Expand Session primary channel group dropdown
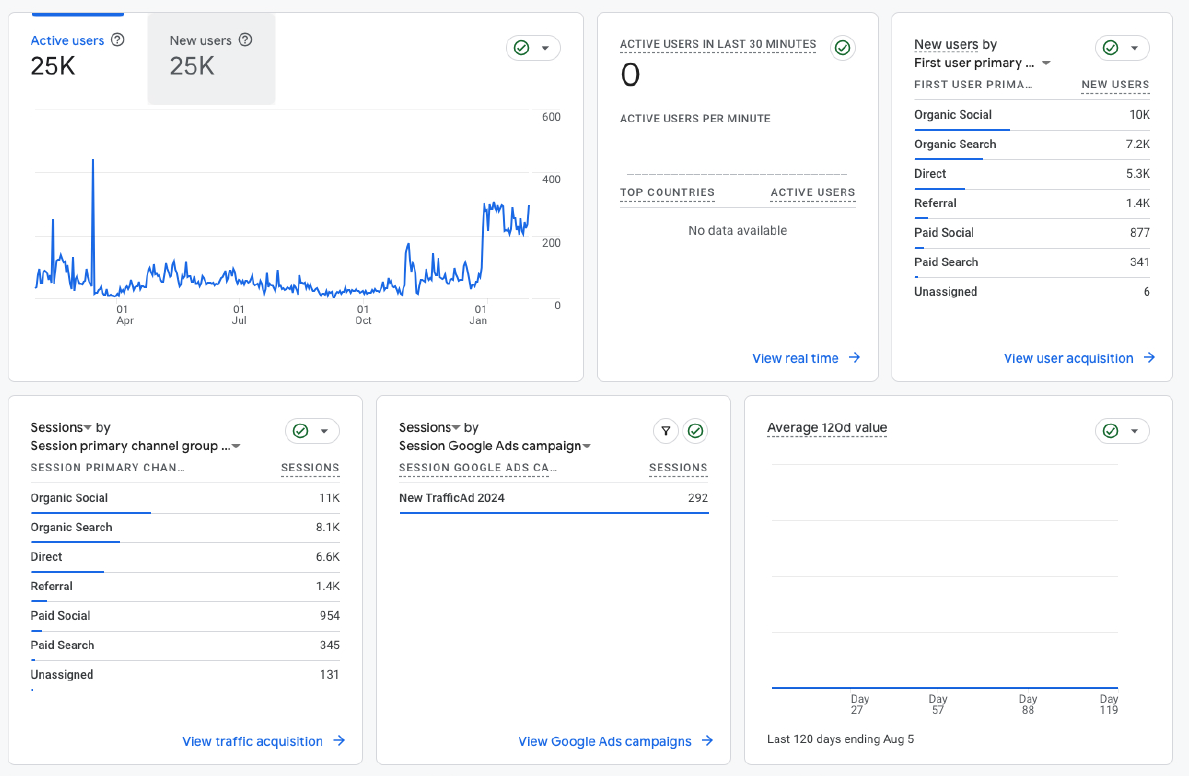 click(237, 446)
